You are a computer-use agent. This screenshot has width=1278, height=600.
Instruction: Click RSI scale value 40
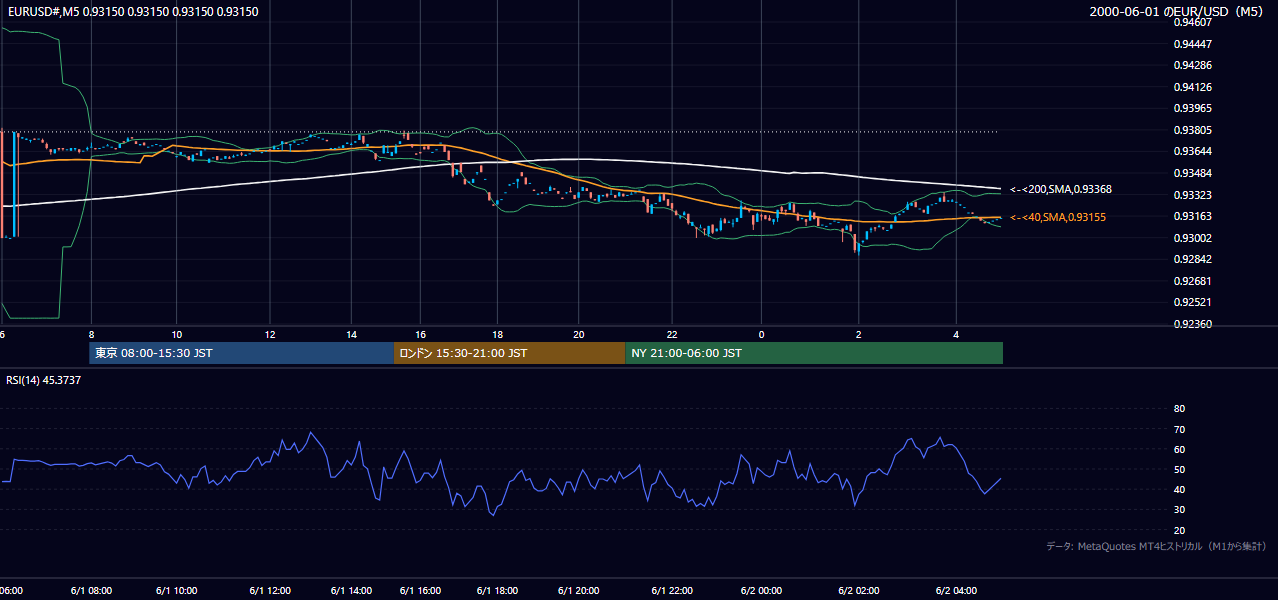pos(1179,490)
